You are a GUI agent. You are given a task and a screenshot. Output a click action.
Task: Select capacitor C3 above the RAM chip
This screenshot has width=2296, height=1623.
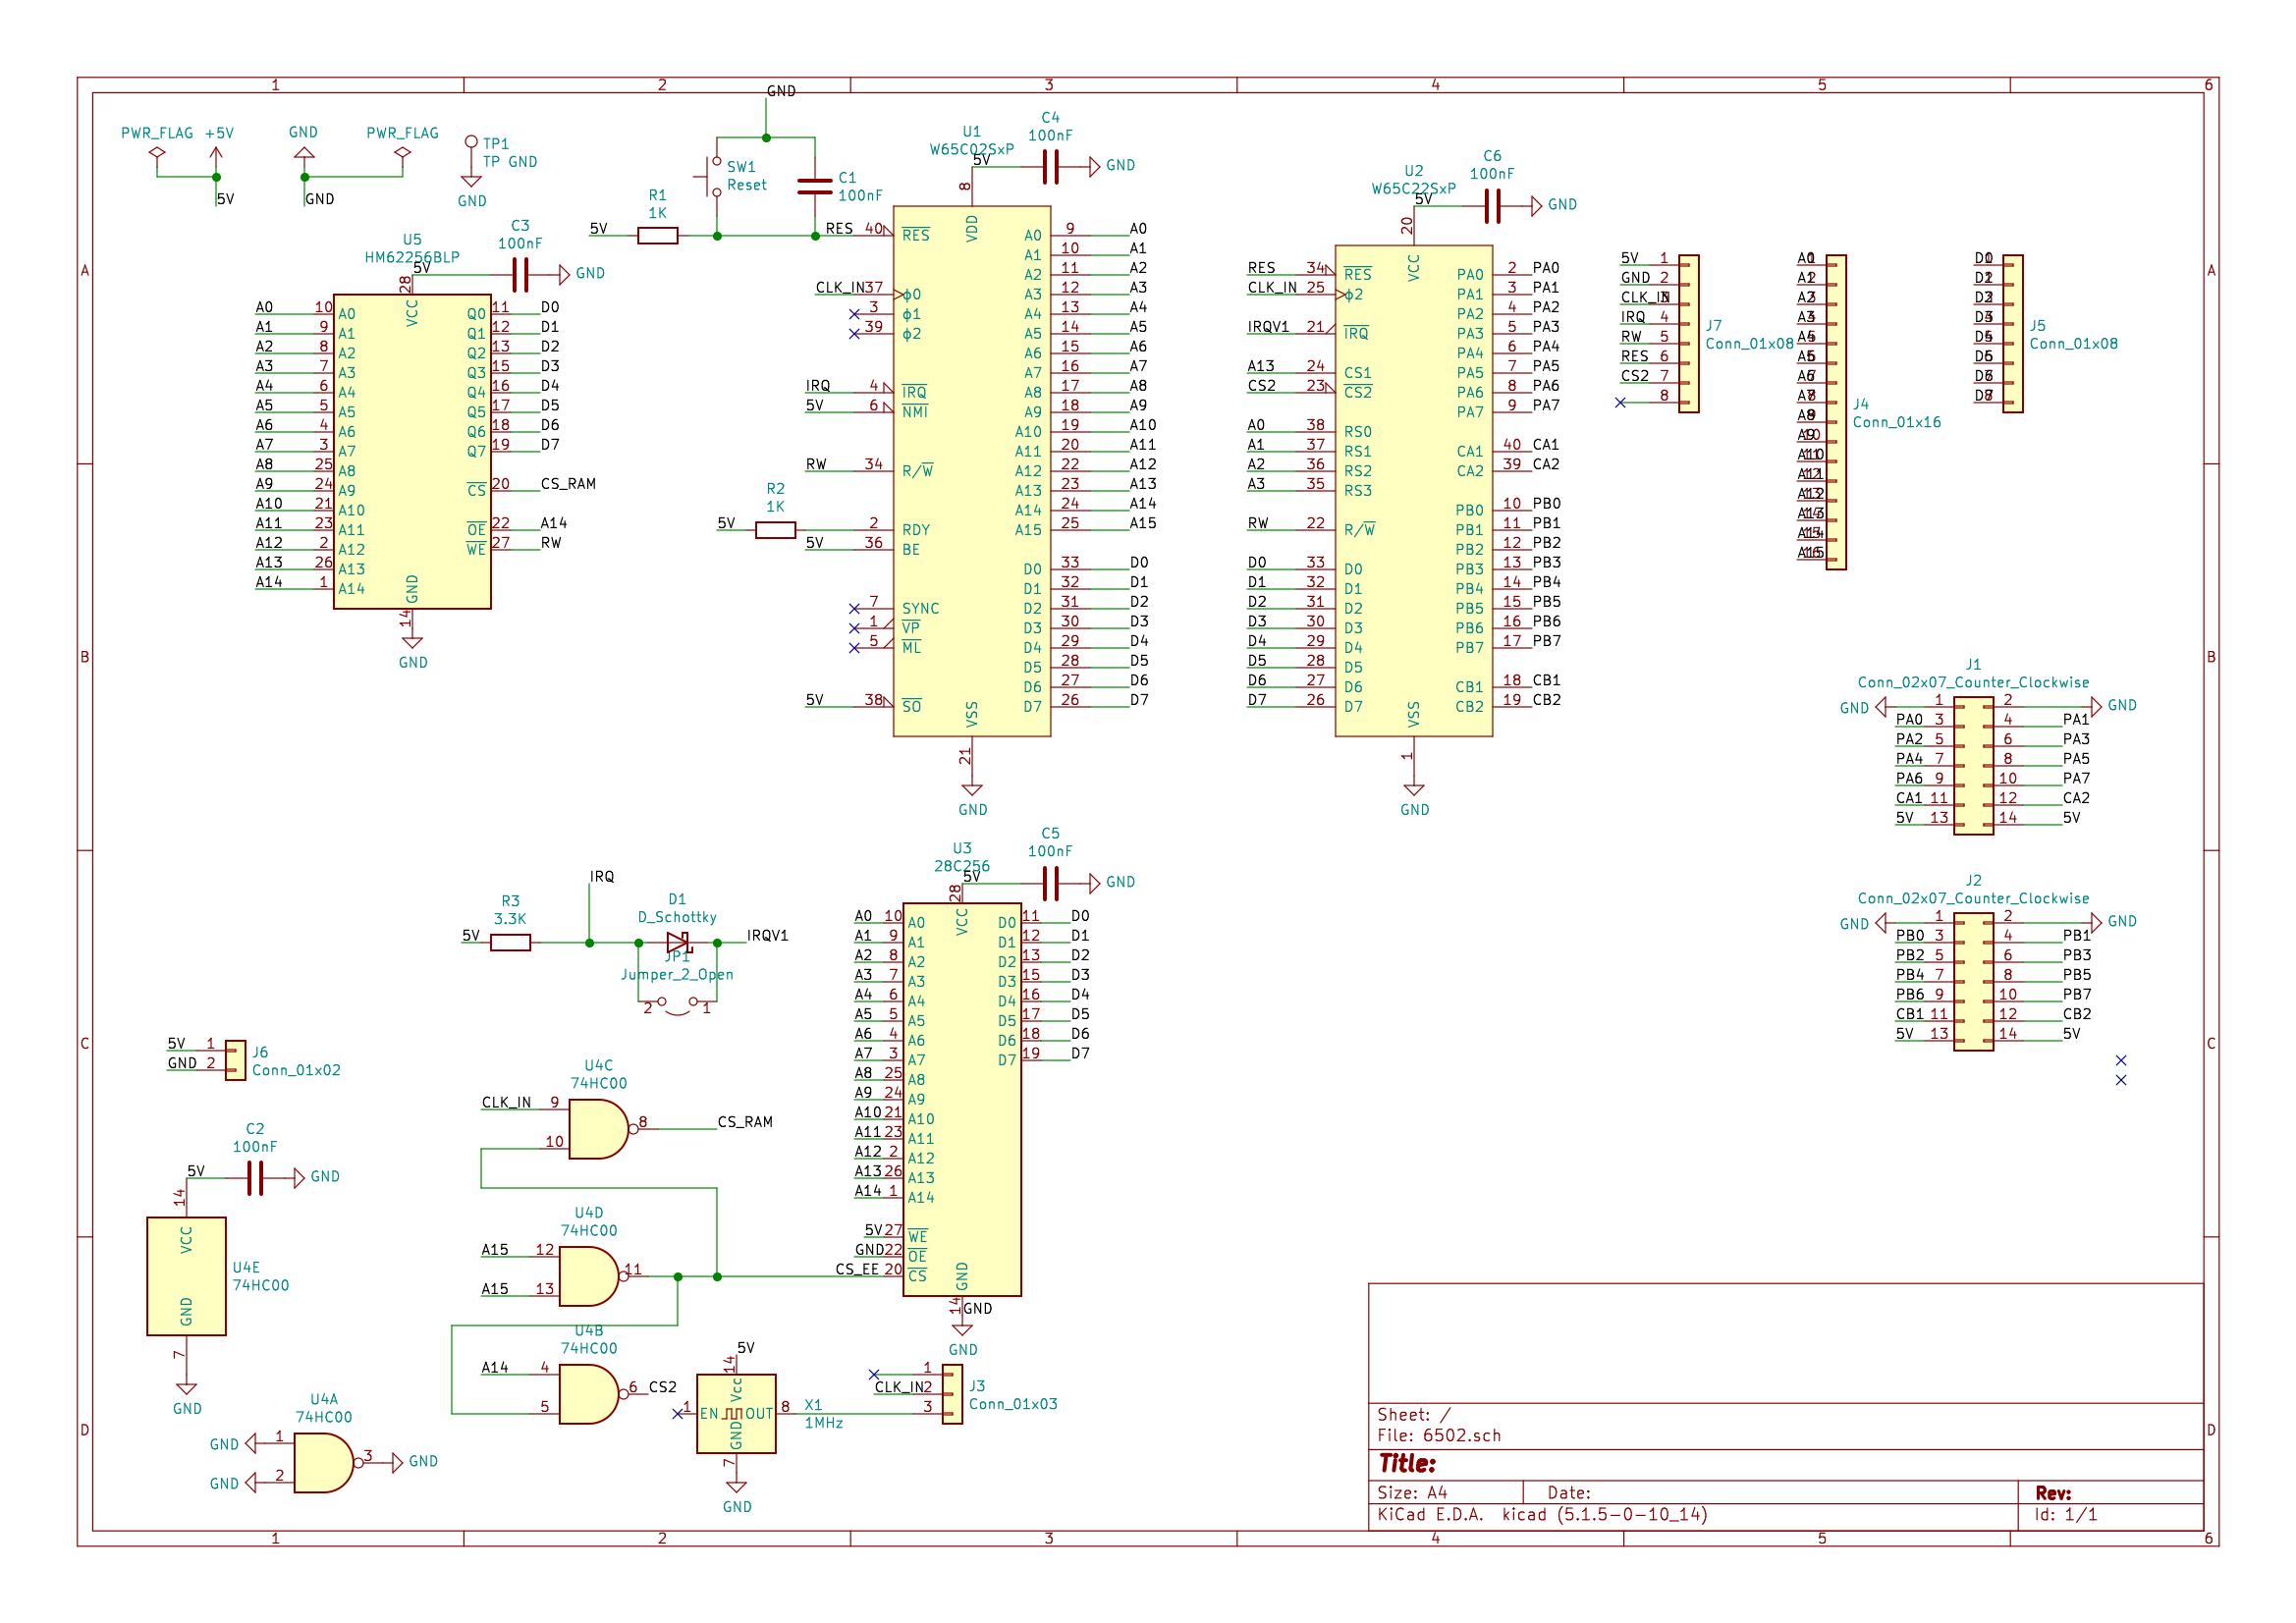pos(520,274)
